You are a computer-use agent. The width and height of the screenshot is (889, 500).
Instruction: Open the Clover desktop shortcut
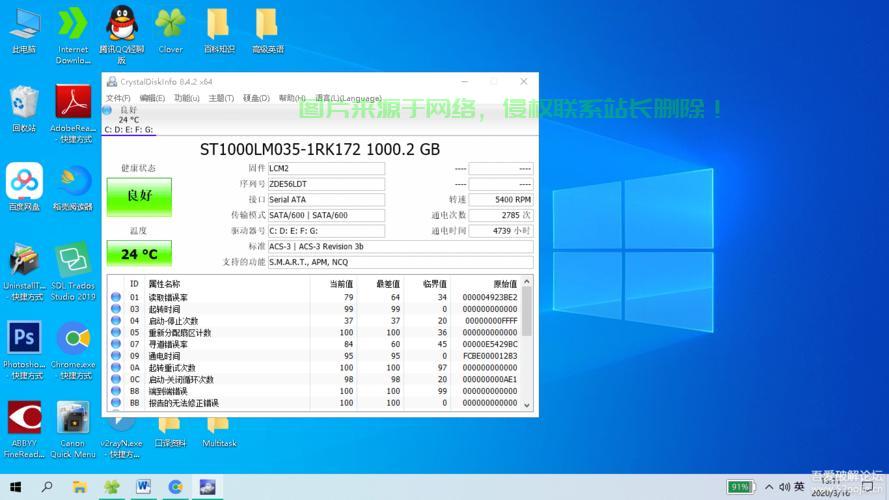pos(171,32)
